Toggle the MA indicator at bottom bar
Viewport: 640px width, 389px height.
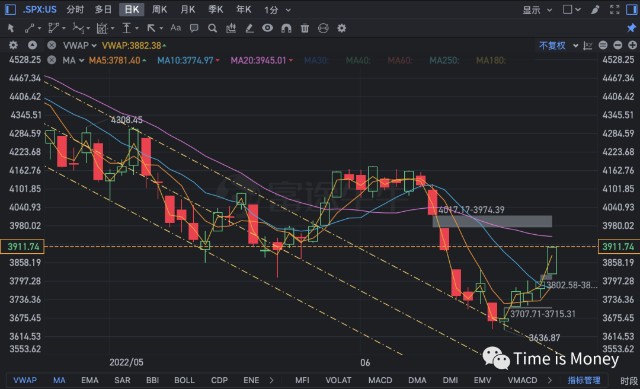point(59,380)
